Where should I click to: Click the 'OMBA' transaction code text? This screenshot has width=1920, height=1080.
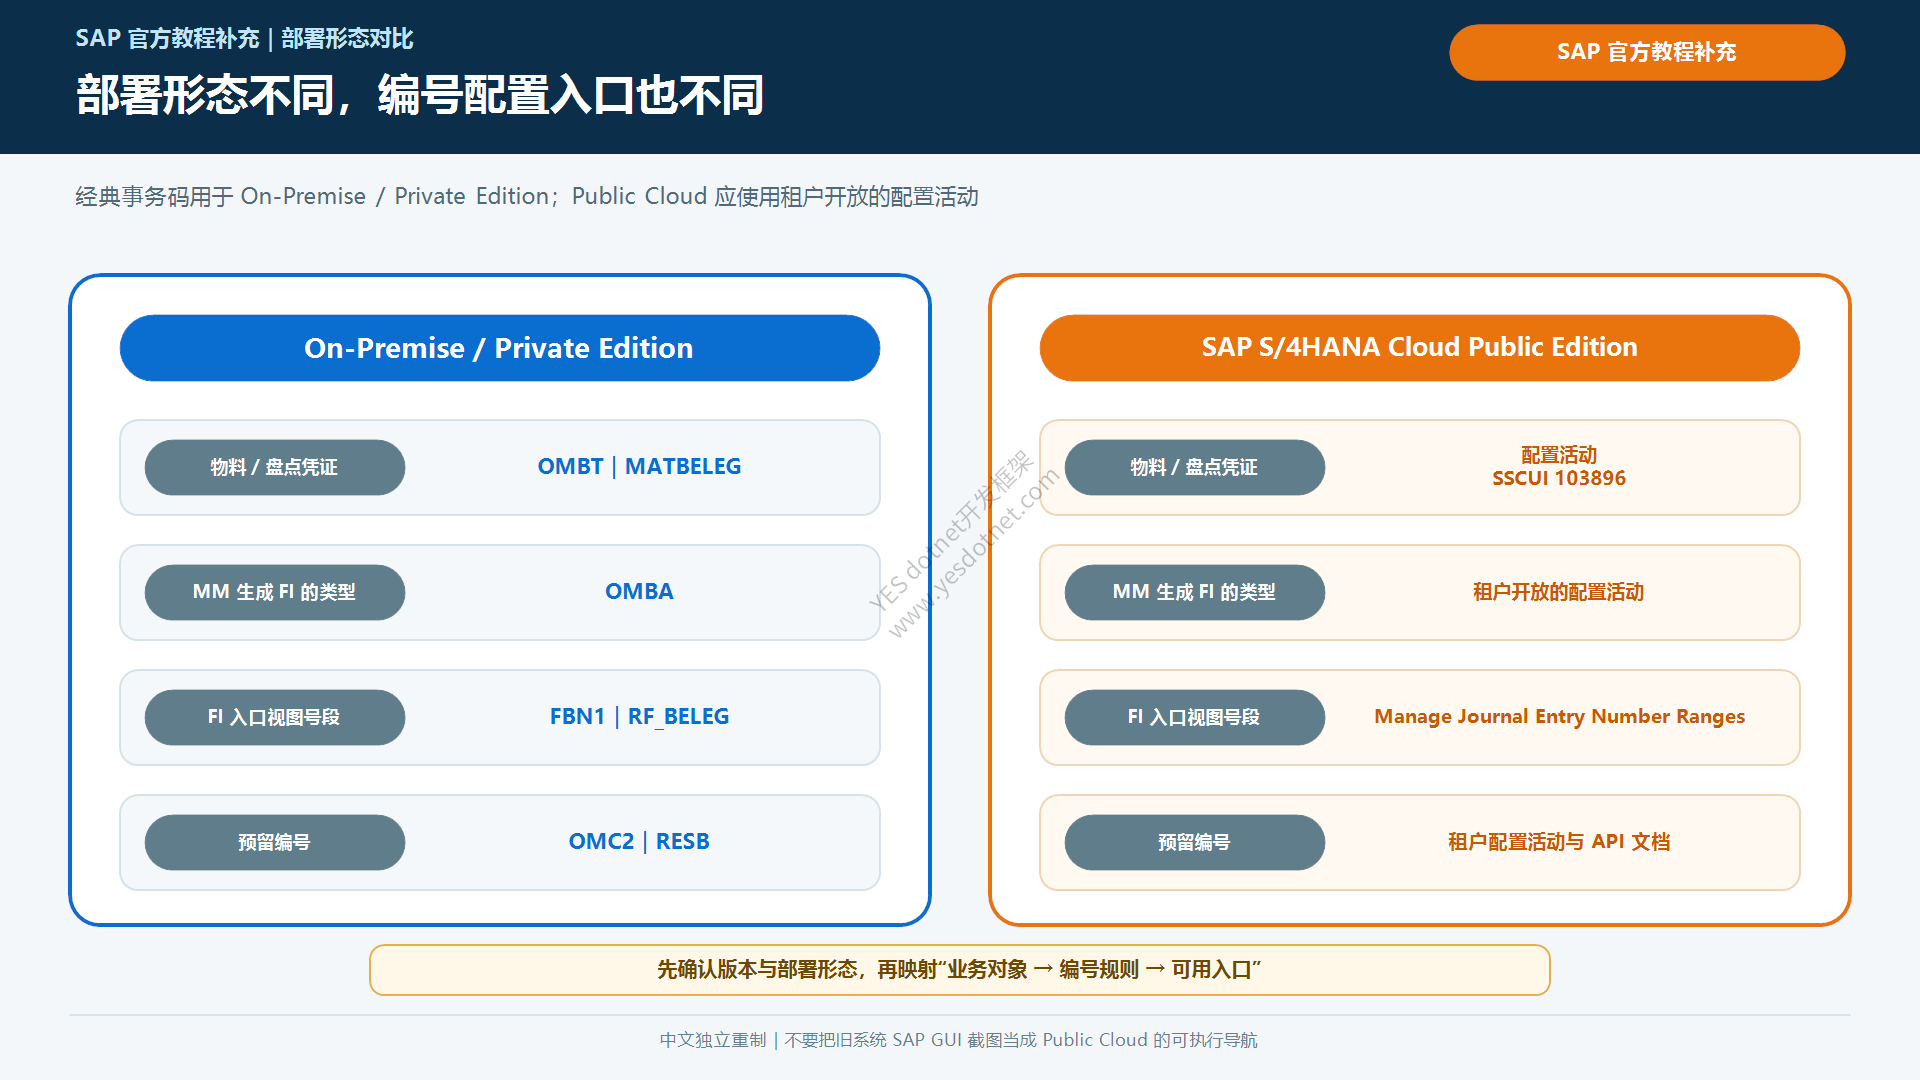[x=639, y=591]
